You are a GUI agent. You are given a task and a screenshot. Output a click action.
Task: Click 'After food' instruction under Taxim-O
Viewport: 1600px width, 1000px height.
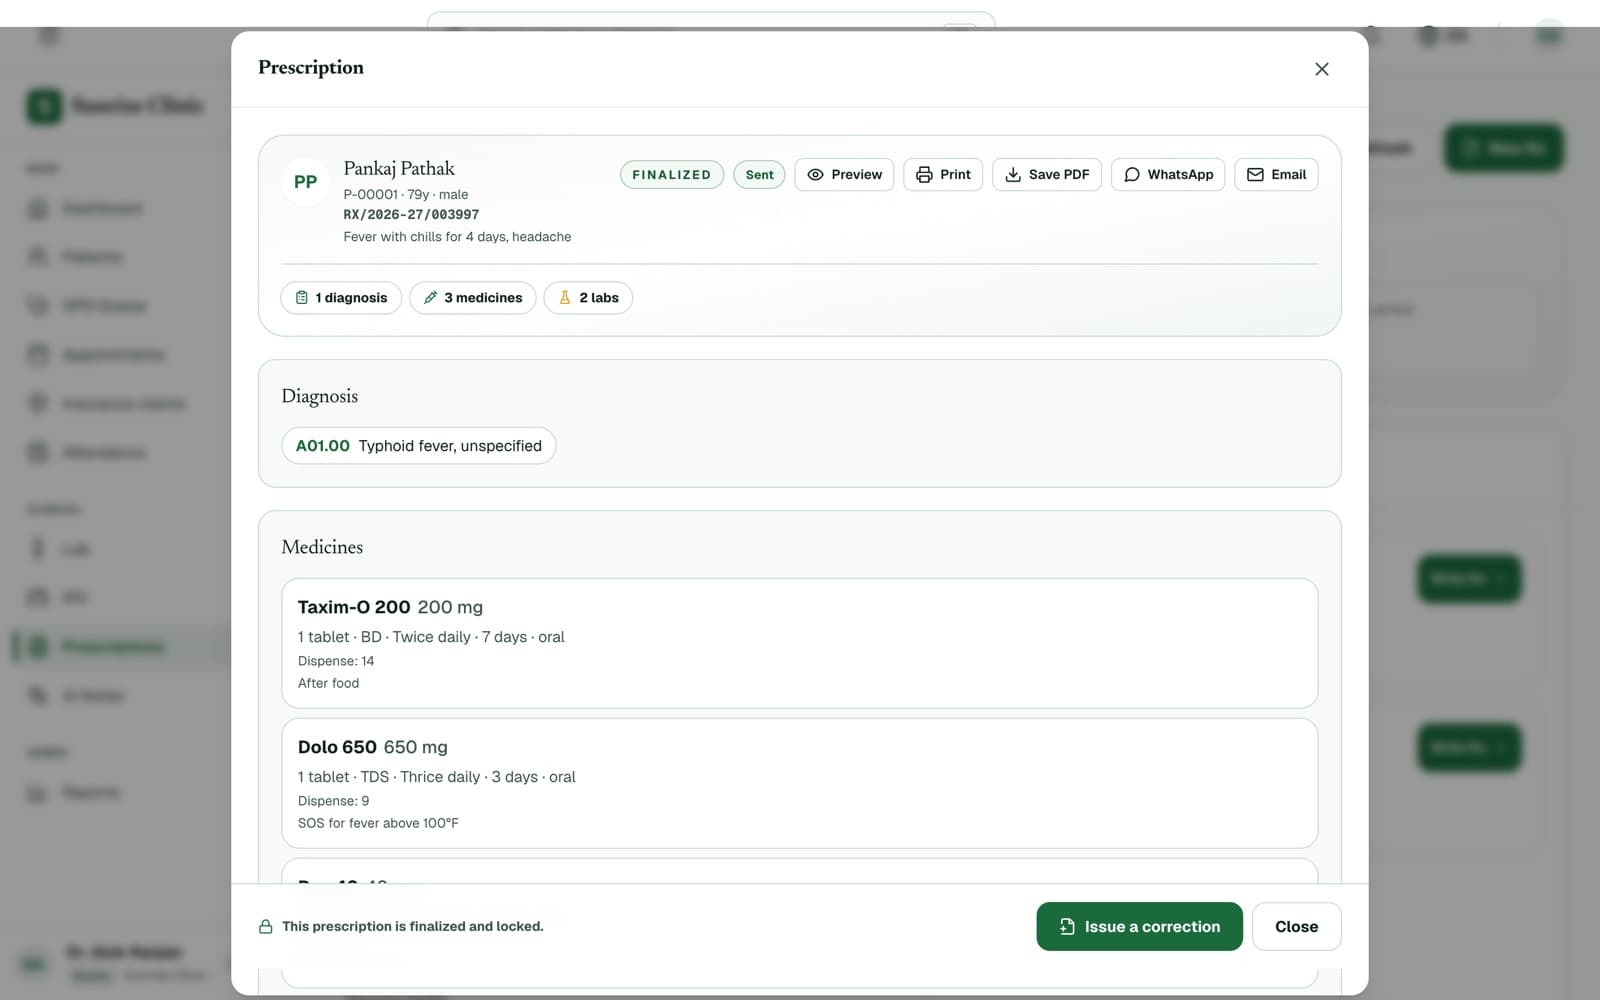pyautogui.click(x=328, y=683)
